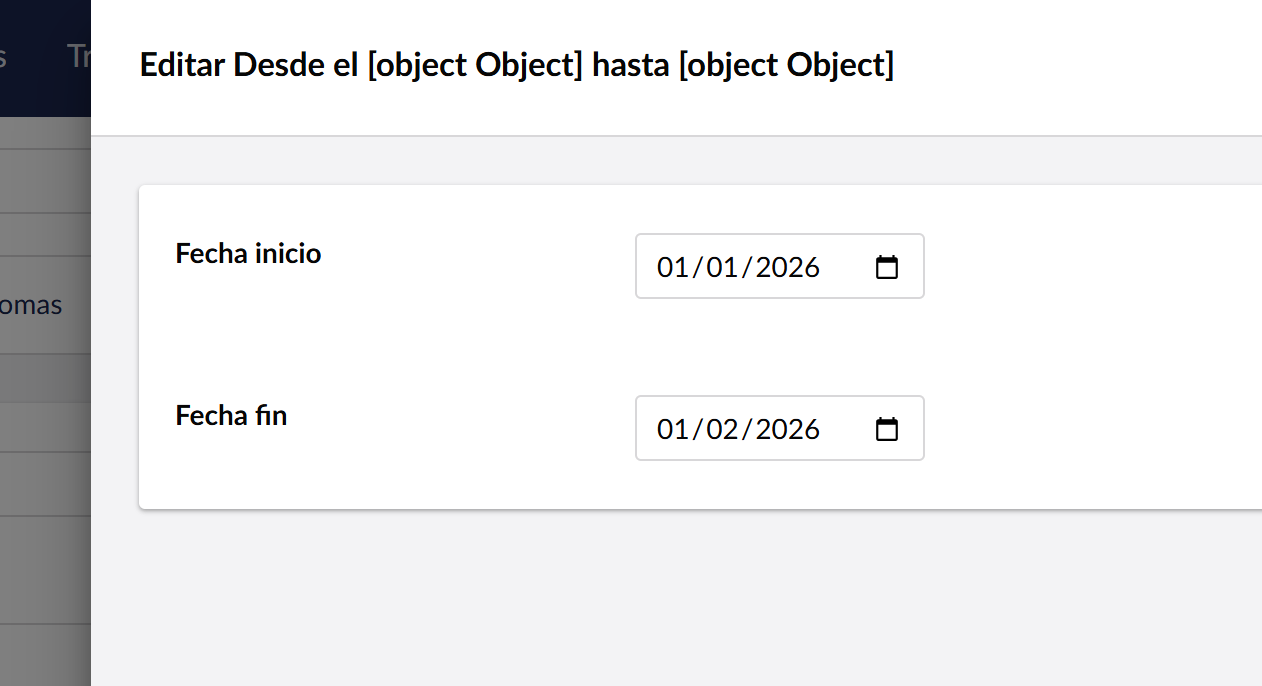This screenshot has height=686, width=1262.
Task: Click the cut-off 's' item in the dark top bar
Action: tap(4, 56)
